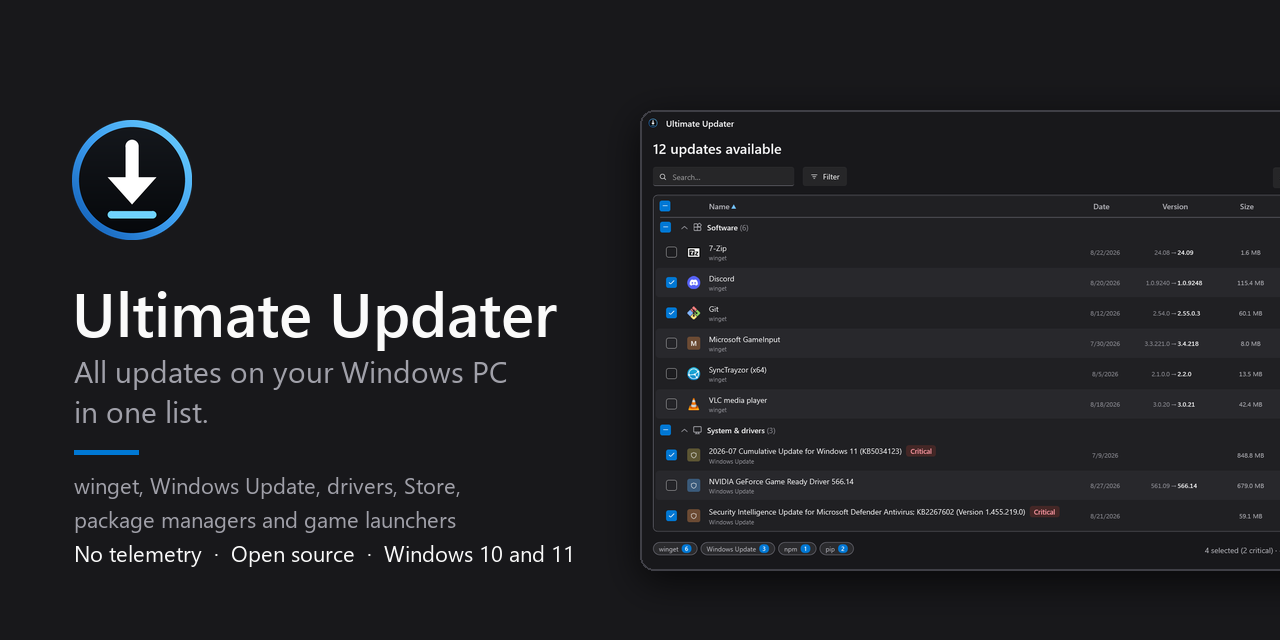The height and width of the screenshot is (640, 1280).
Task: Check the 7-Zip update checkbox
Action: tap(672, 252)
